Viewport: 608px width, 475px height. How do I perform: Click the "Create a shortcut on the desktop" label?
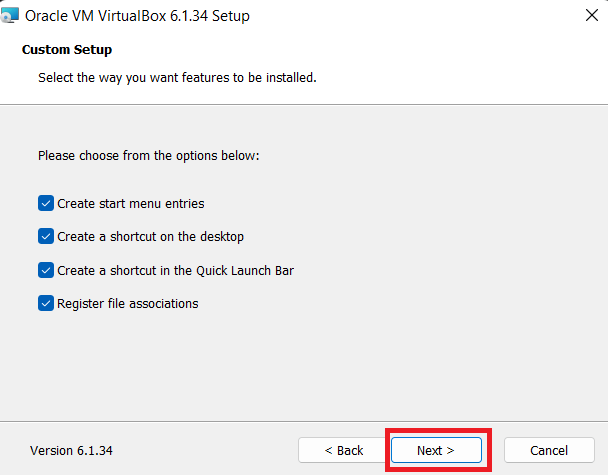point(150,237)
